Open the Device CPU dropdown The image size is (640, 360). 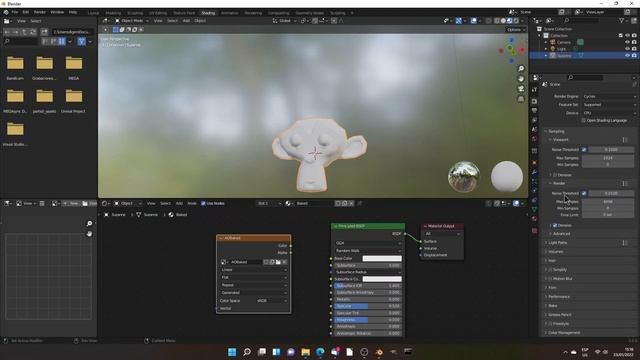[x=609, y=113]
